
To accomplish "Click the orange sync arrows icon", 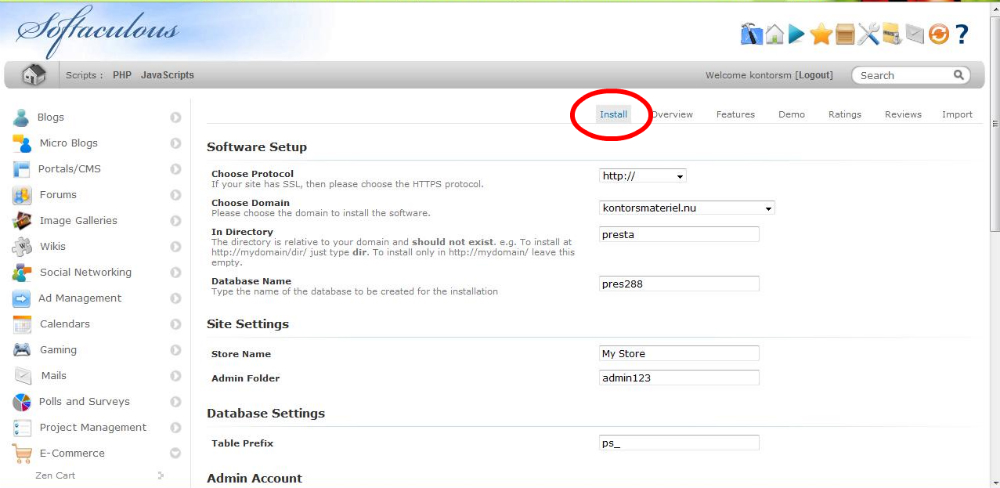I will click(939, 34).
